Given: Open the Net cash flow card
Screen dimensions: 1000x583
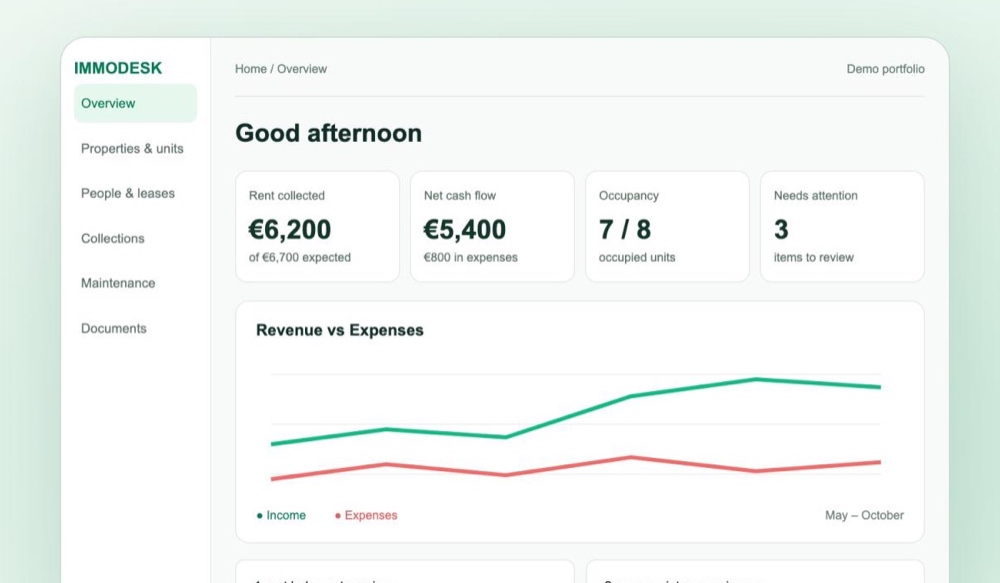Looking at the screenshot, I should tap(492, 226).
